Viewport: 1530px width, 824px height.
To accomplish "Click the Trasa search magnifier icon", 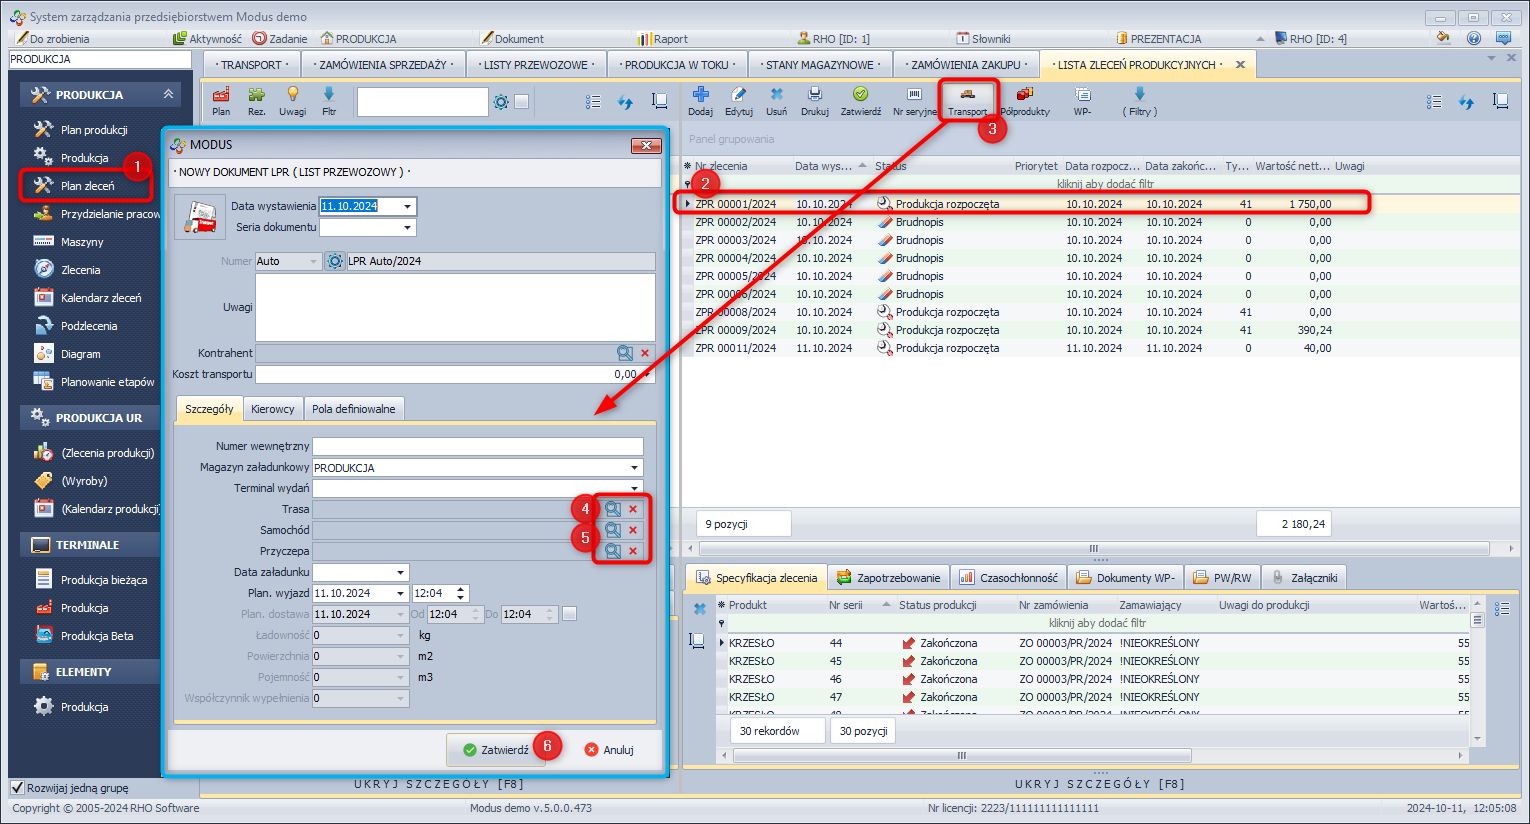I will tap(613, 509).
